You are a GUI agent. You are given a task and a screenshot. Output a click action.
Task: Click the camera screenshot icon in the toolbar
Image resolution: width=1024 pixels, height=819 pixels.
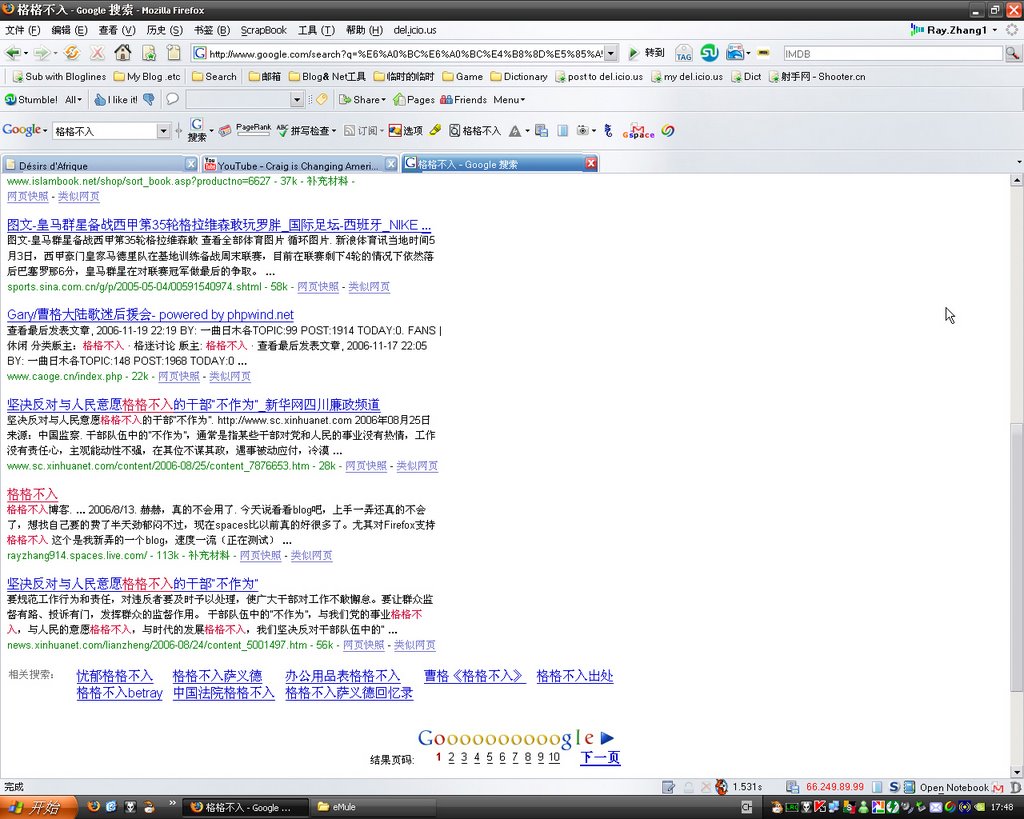click(583, 131)
